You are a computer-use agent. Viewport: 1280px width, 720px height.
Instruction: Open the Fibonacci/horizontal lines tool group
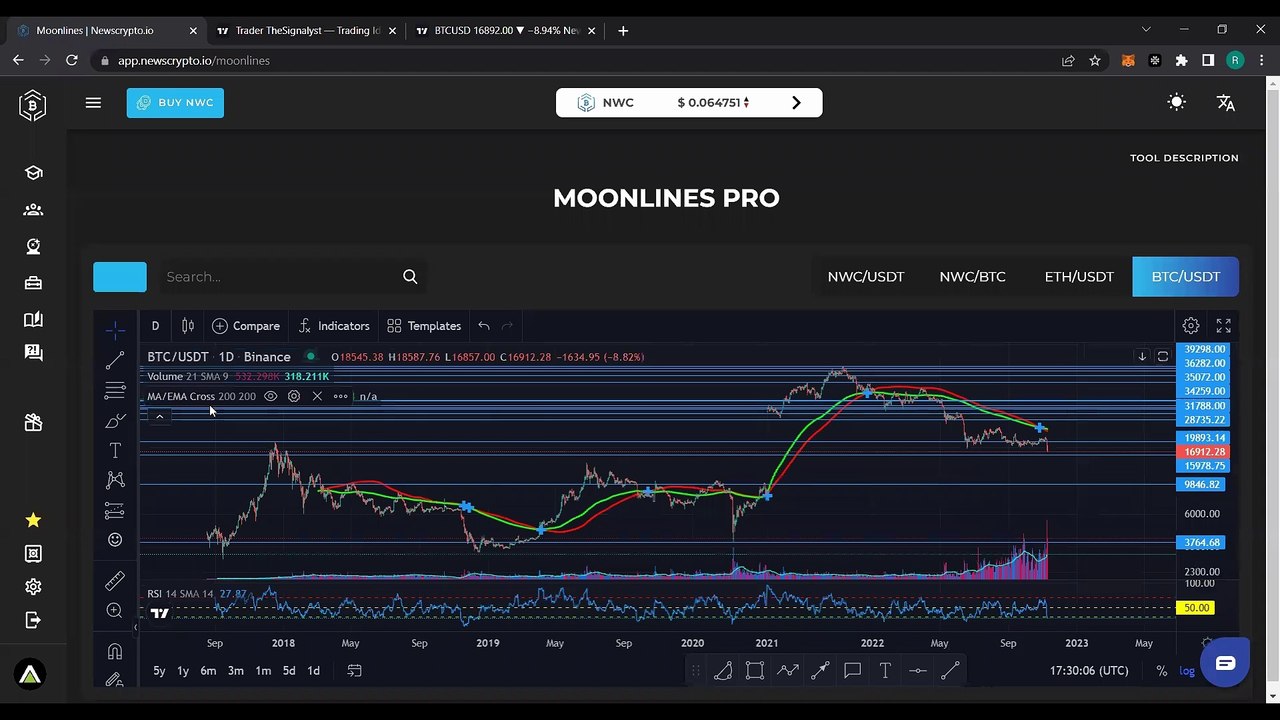tap(115, 390)
